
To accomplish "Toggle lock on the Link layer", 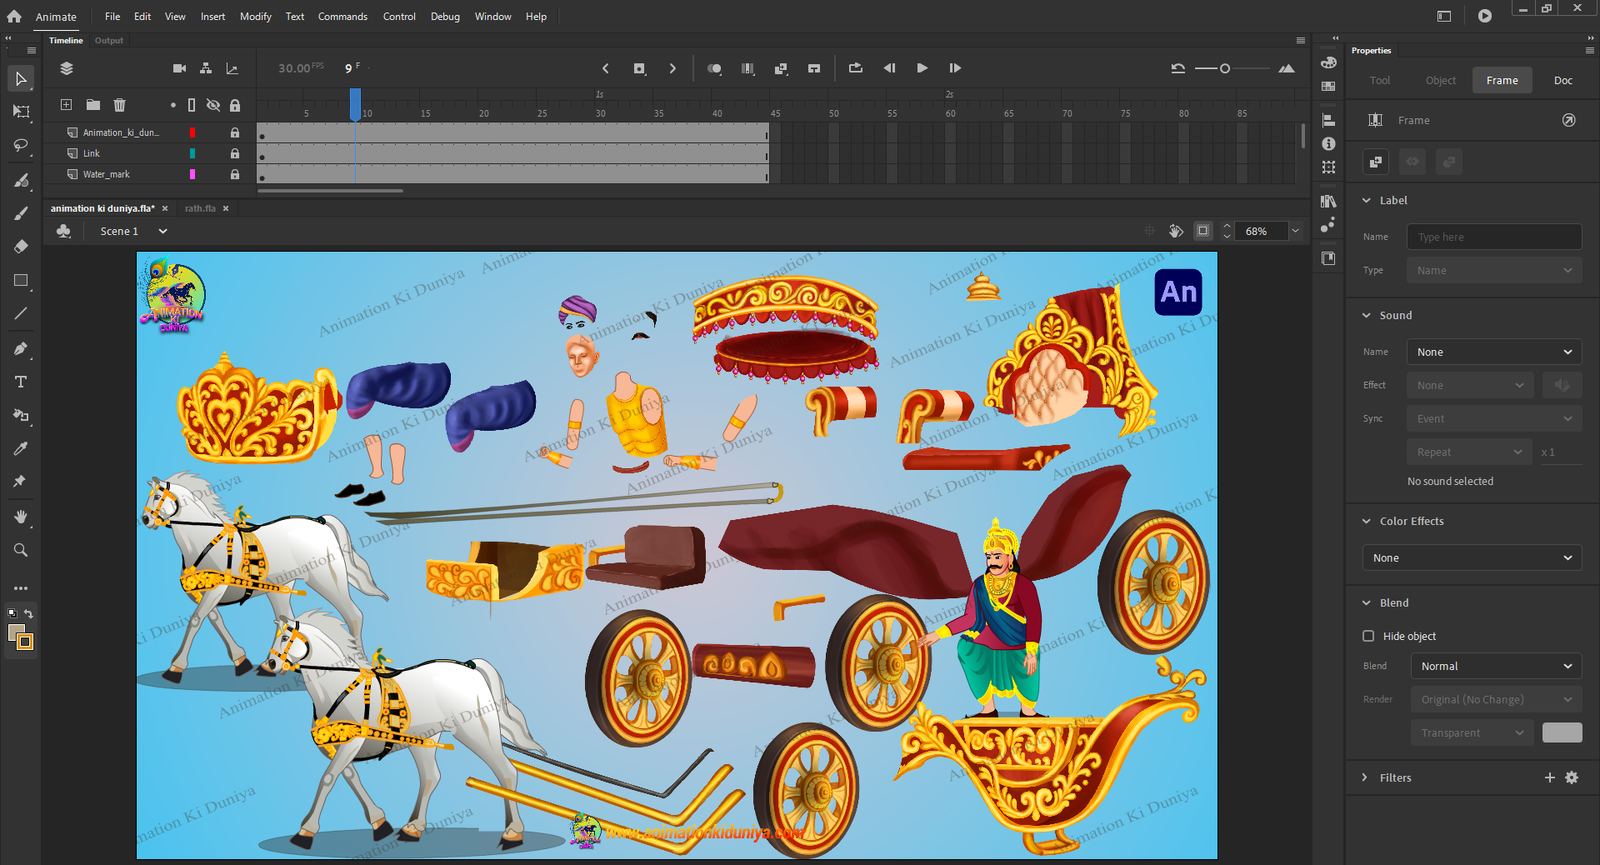I will pos(235,153).
